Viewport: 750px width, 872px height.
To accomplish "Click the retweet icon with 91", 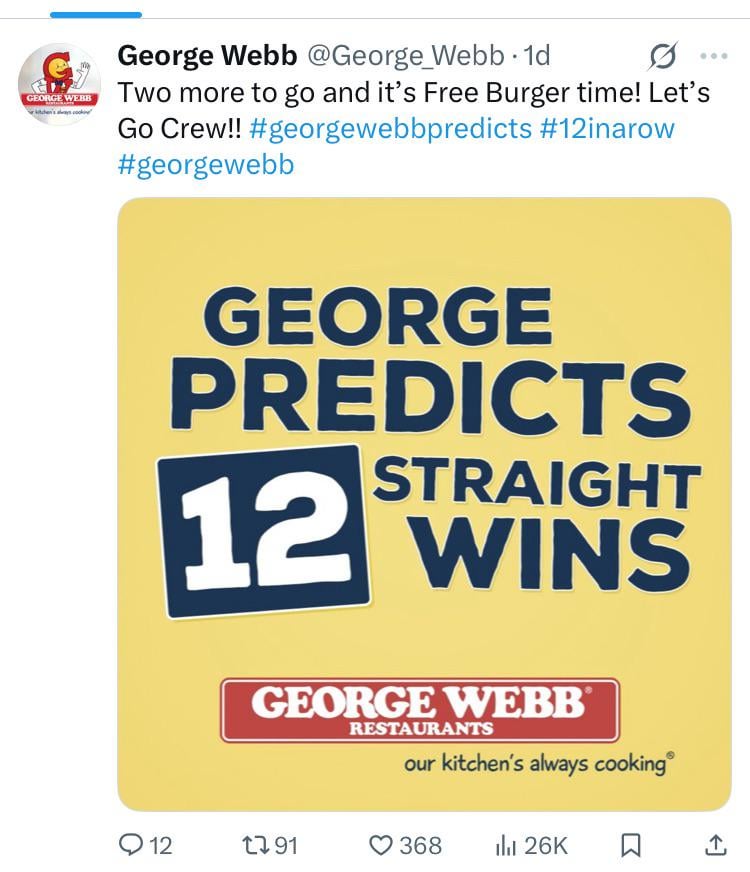I will 257,845.
